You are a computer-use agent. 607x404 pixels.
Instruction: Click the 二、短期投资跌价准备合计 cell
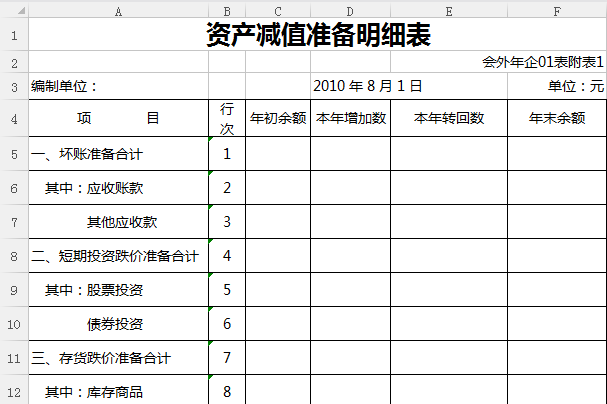(118, 256)
